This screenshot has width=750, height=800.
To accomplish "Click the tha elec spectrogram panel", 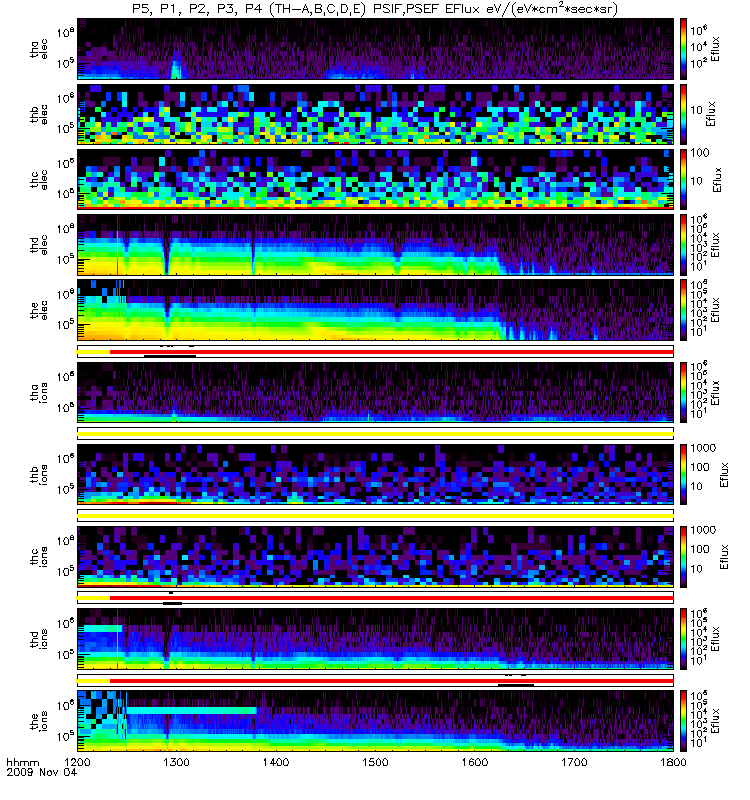I will coord(376,49).
